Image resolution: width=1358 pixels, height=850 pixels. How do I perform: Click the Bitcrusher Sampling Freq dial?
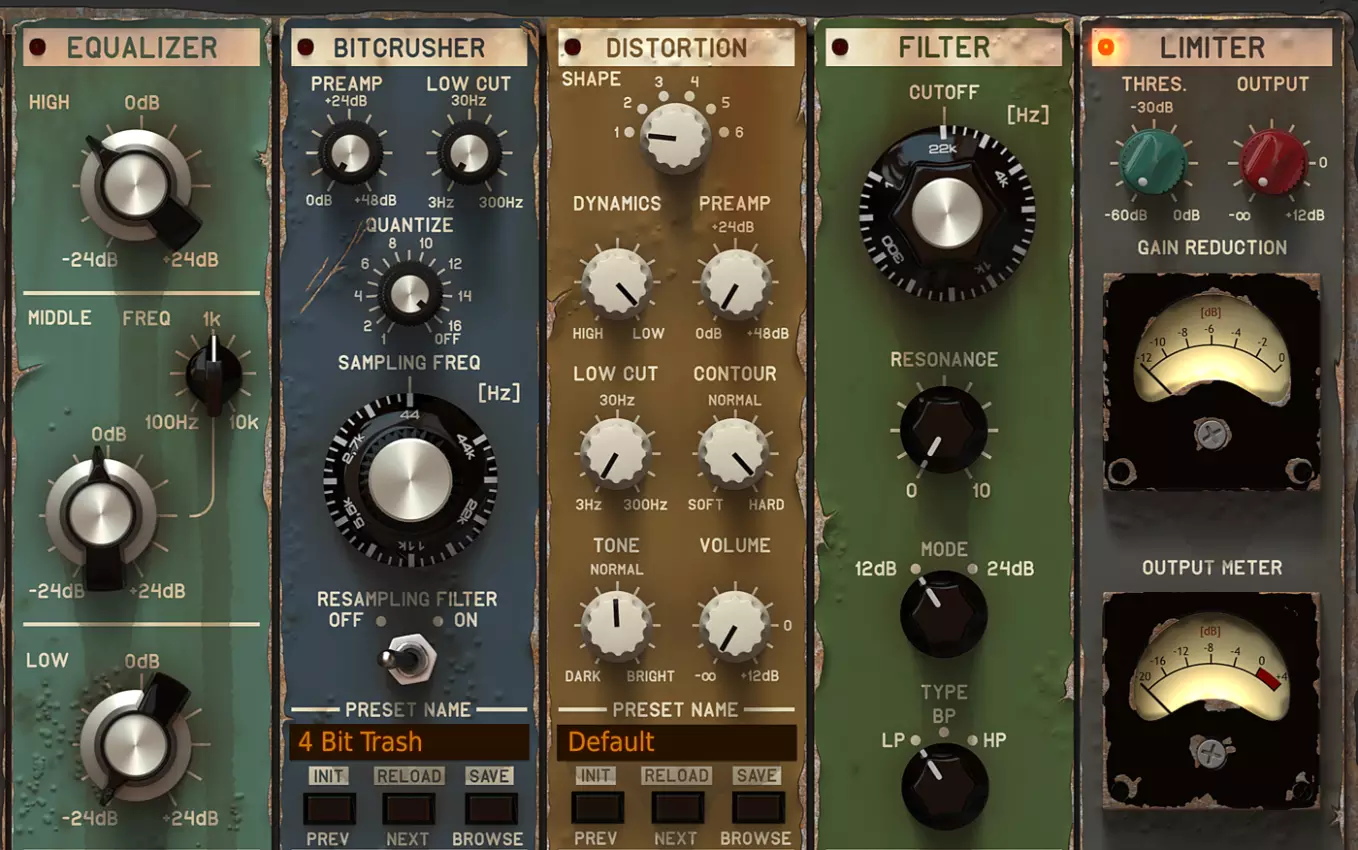410,479
